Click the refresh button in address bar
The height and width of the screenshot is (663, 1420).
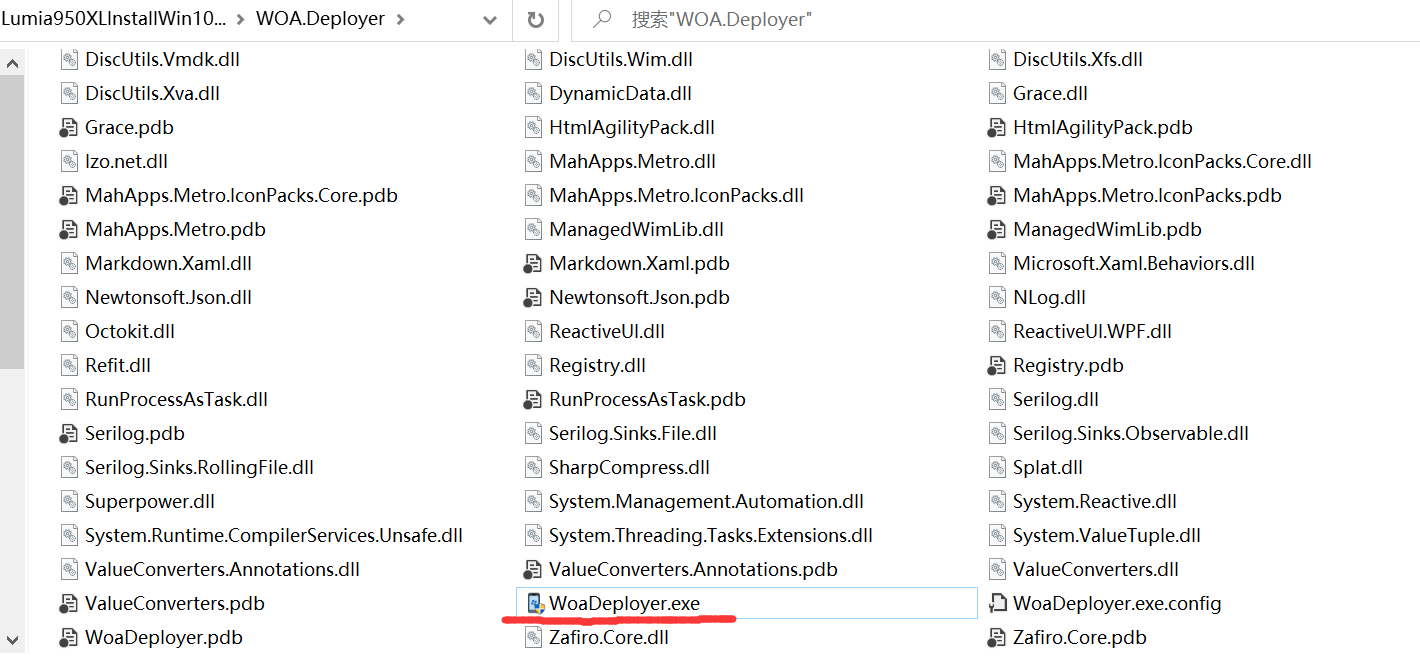[536, 20]
